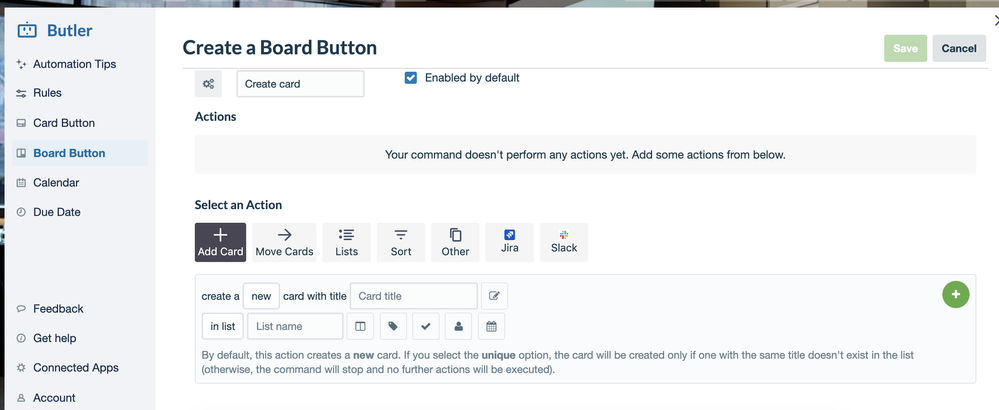Click the Card title input field
The width and height of the screenshot is (999, 410).
coord(413,296)
